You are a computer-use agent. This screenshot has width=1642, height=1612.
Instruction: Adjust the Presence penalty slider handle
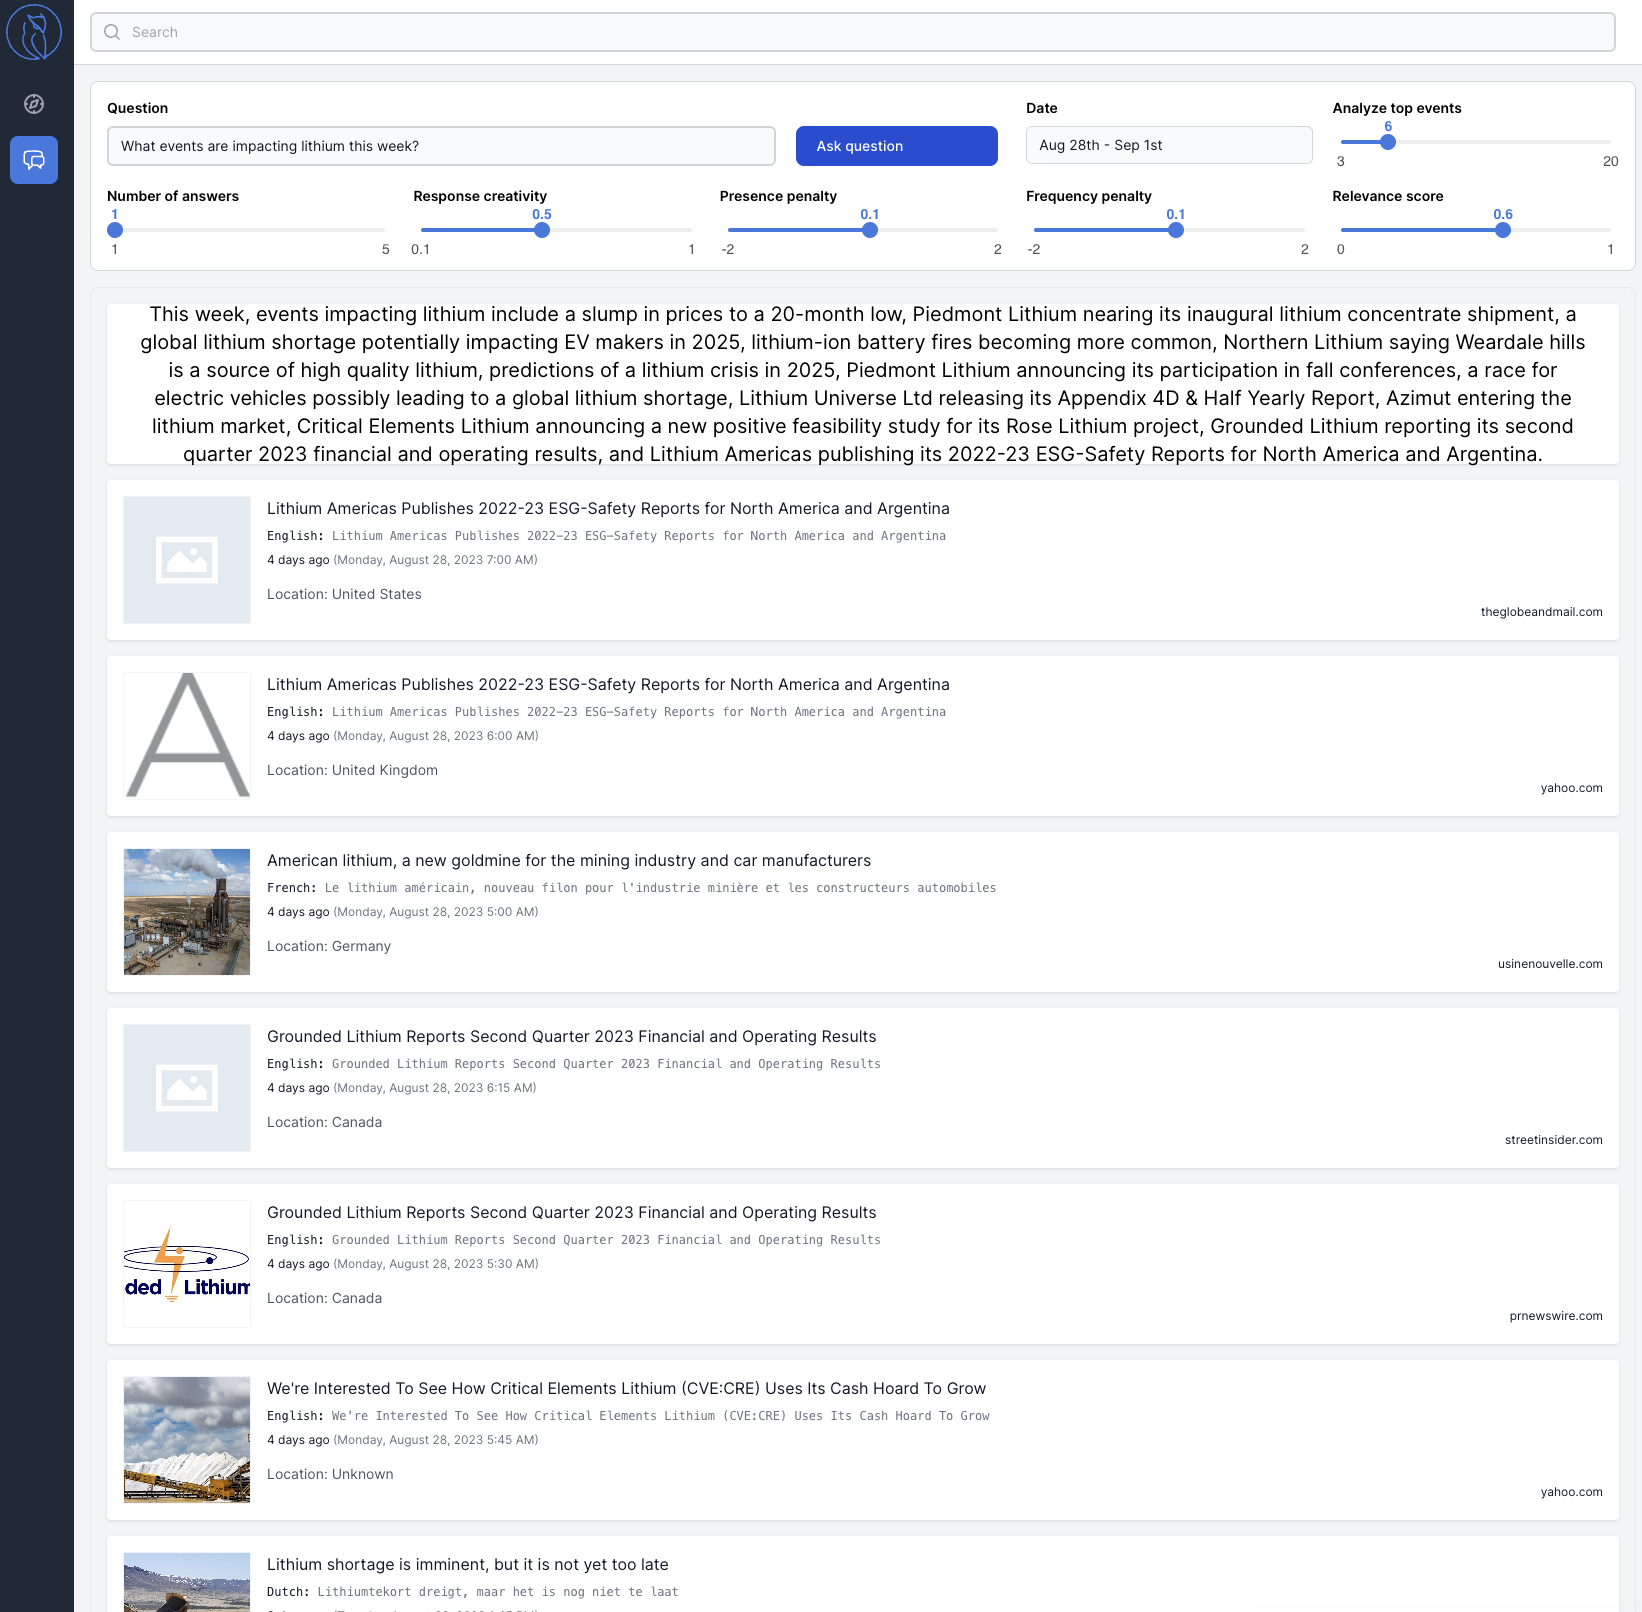pos(870,230)
